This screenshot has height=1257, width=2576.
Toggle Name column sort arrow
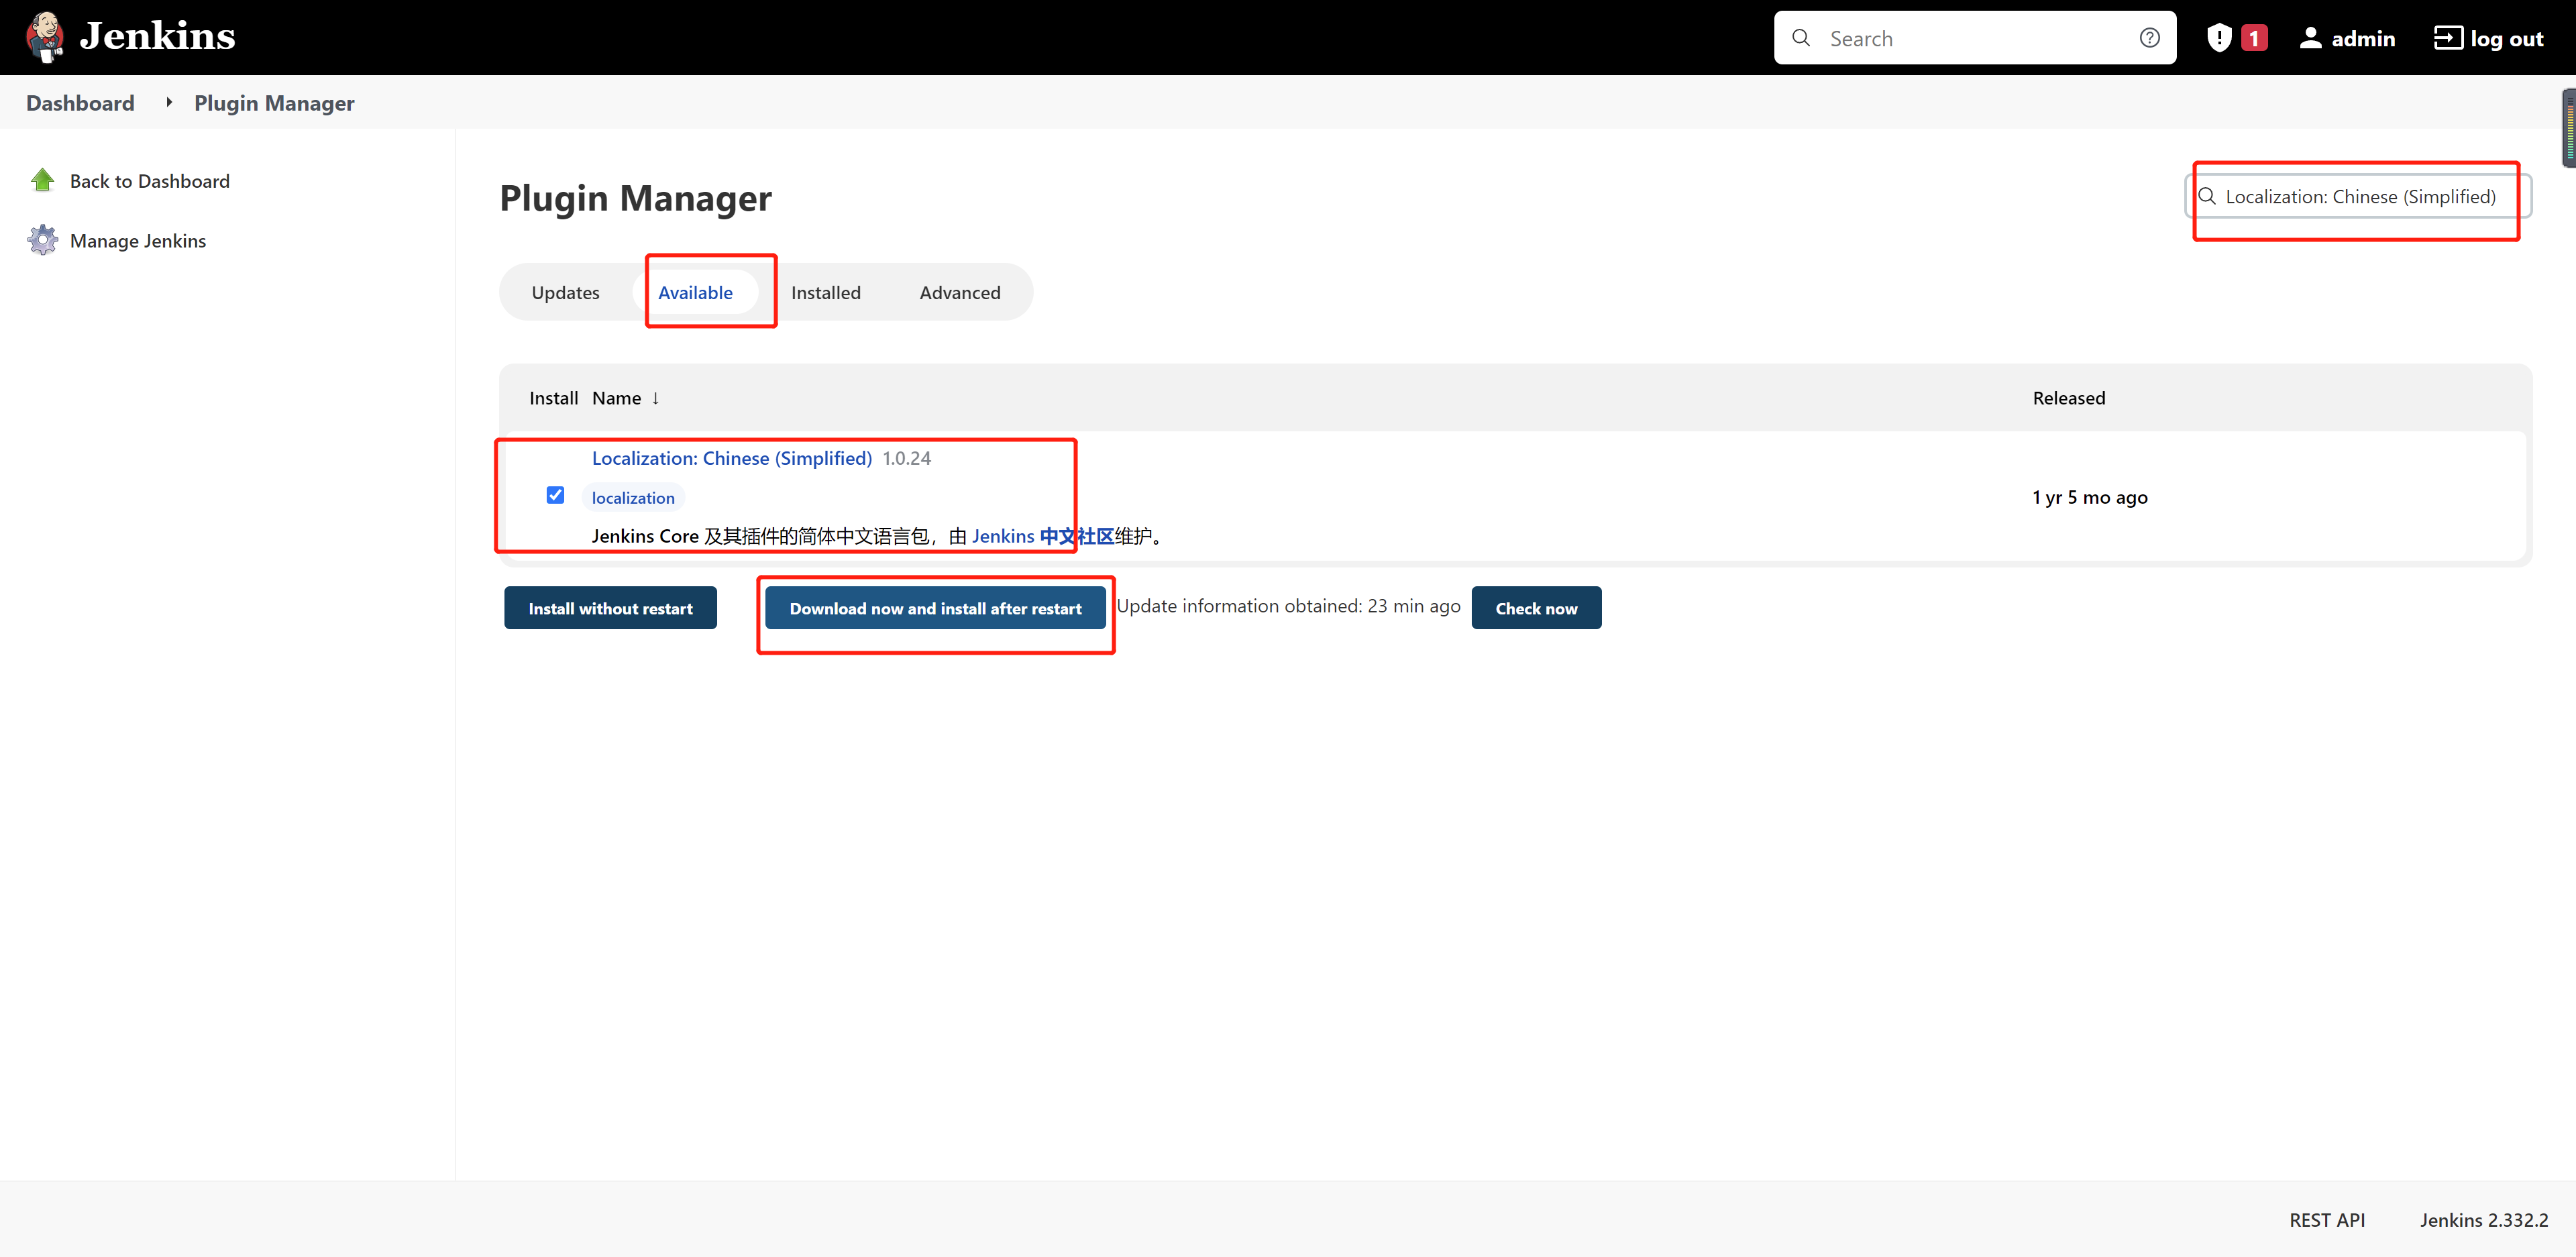655,398
